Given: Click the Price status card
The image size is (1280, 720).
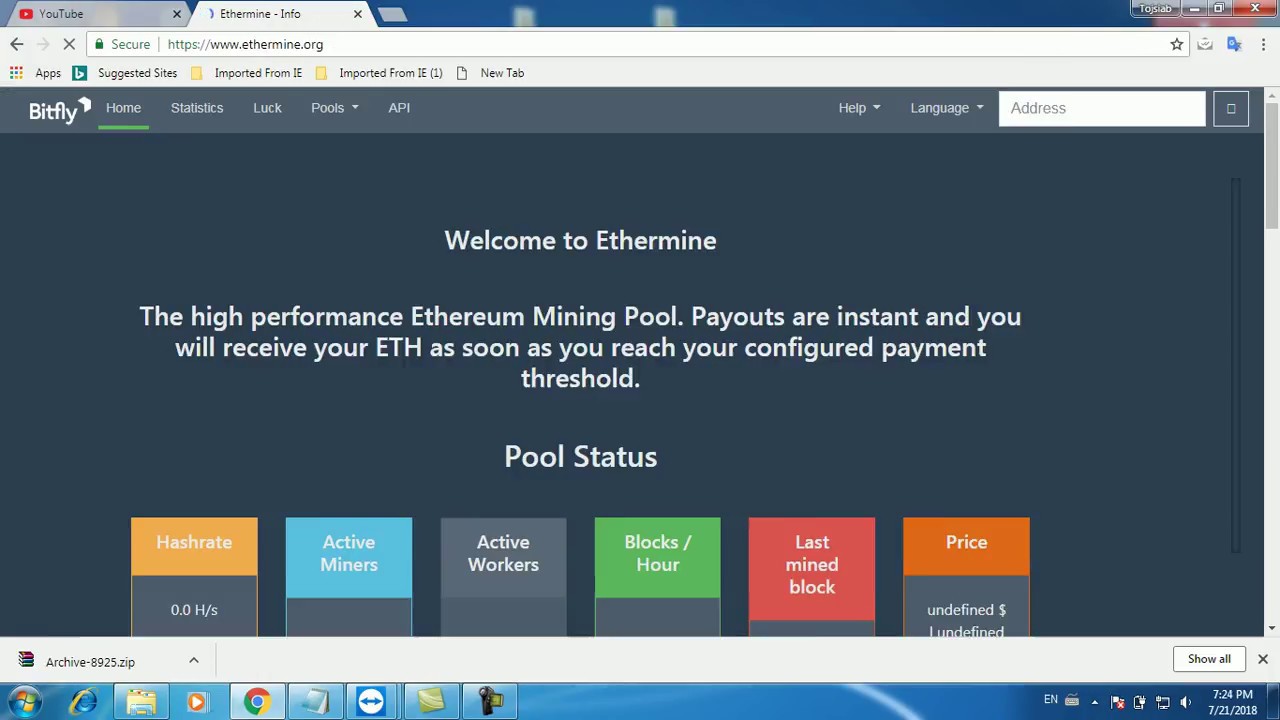Looking at the screenshot, I should (x=966, y=576).
